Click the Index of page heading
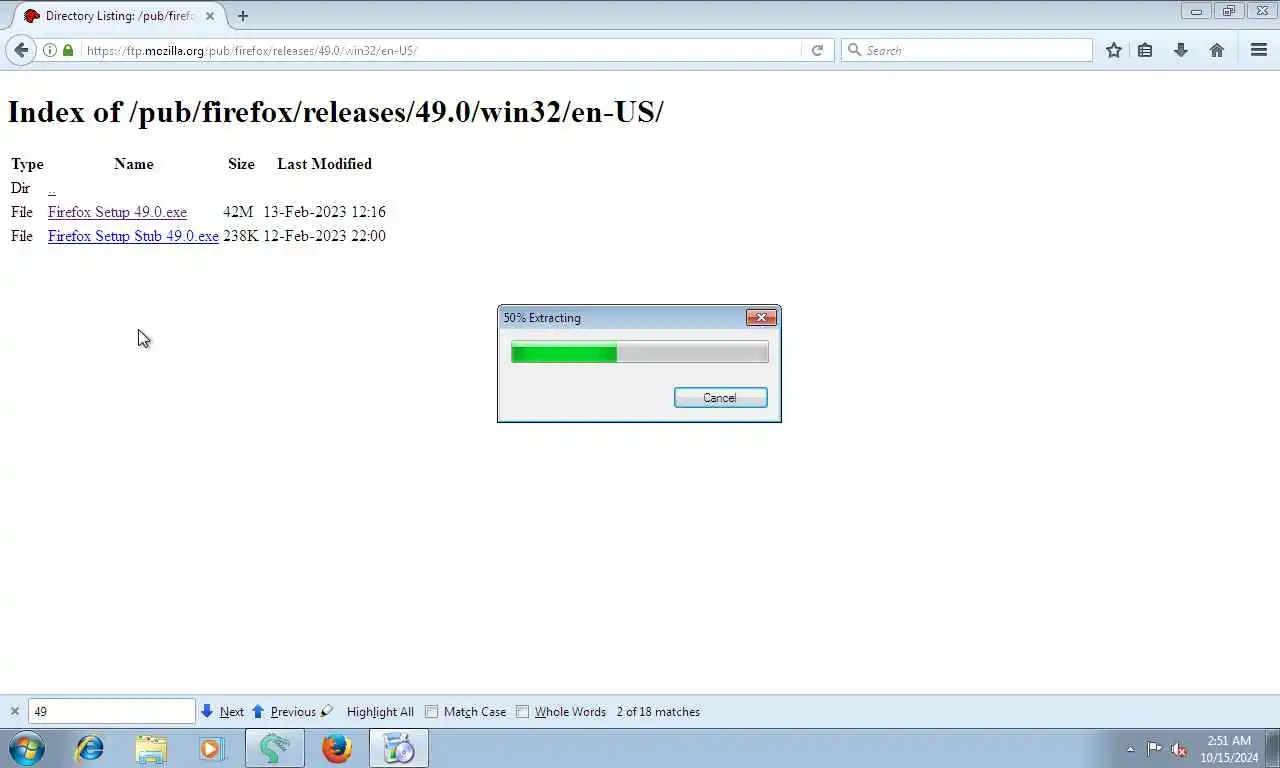 coord(335,112)
